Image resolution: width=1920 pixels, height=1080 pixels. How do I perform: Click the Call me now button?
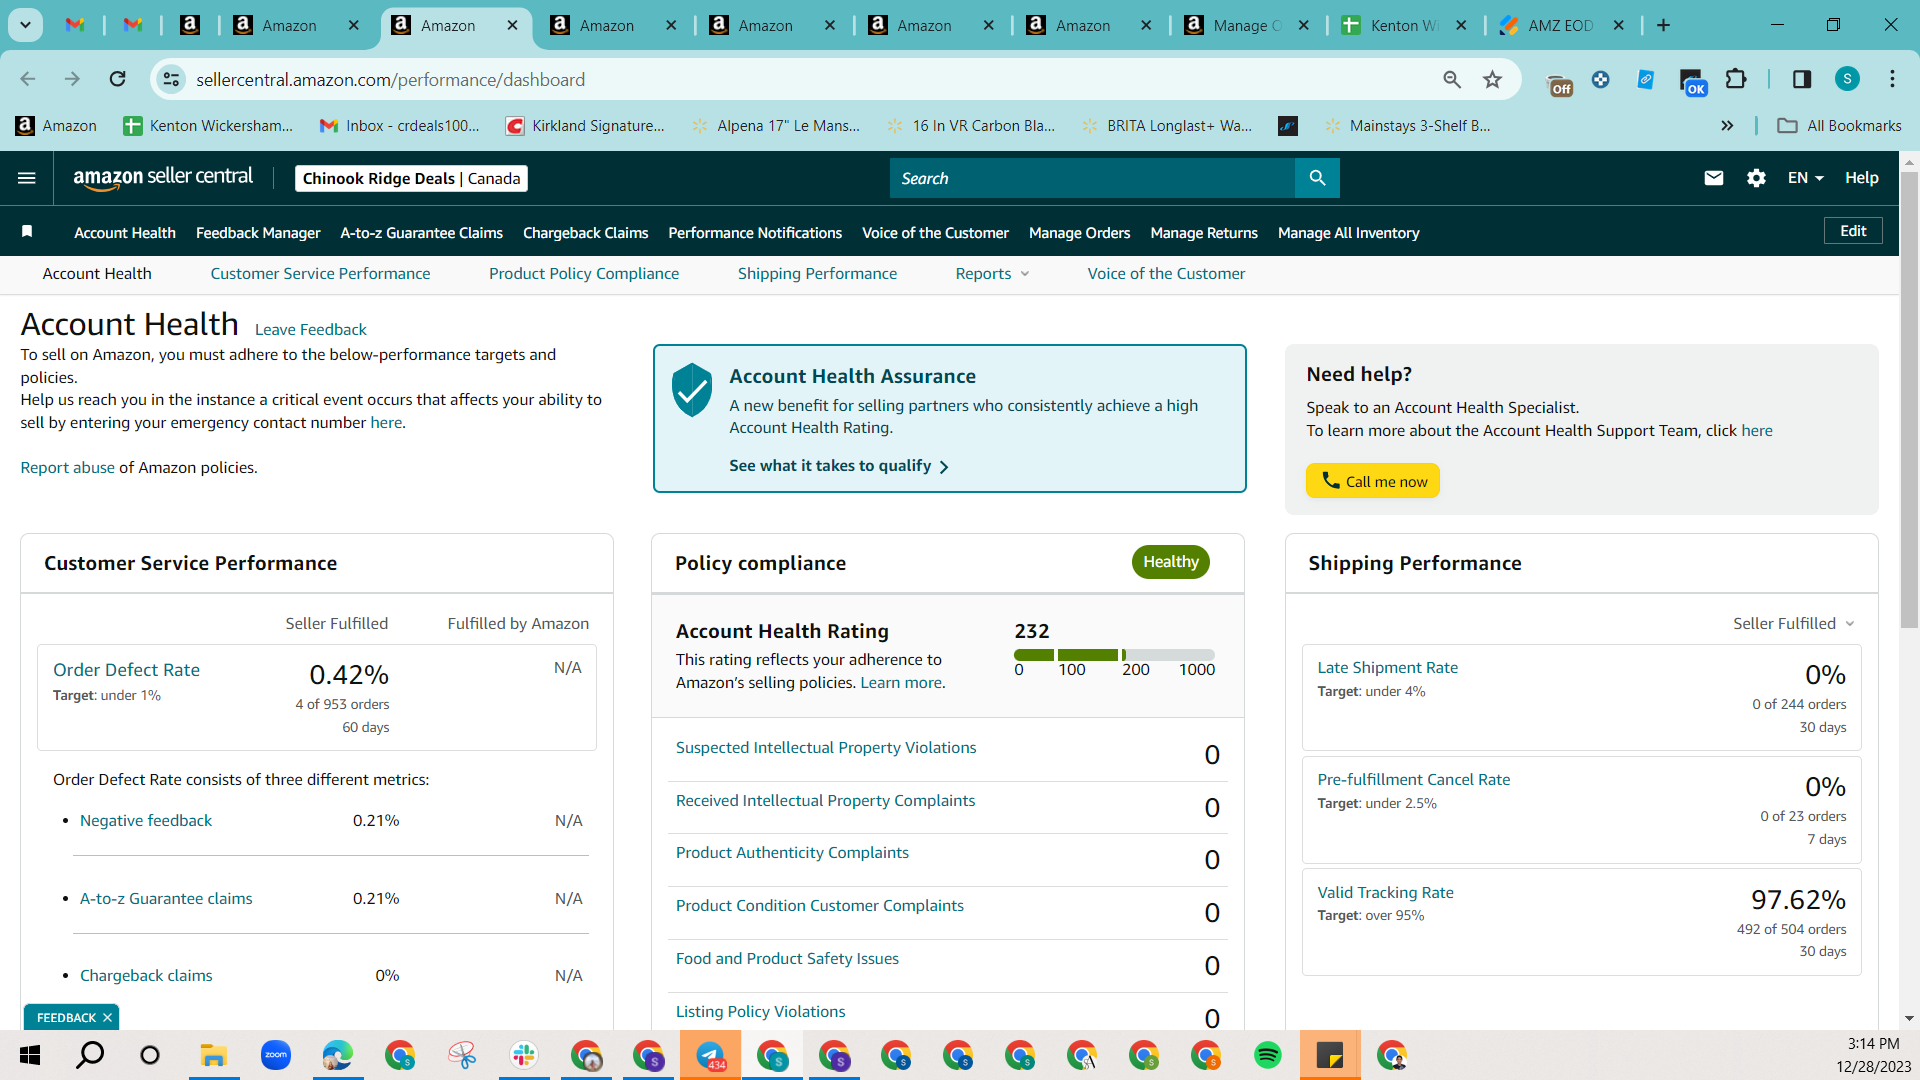(1372, 481)
